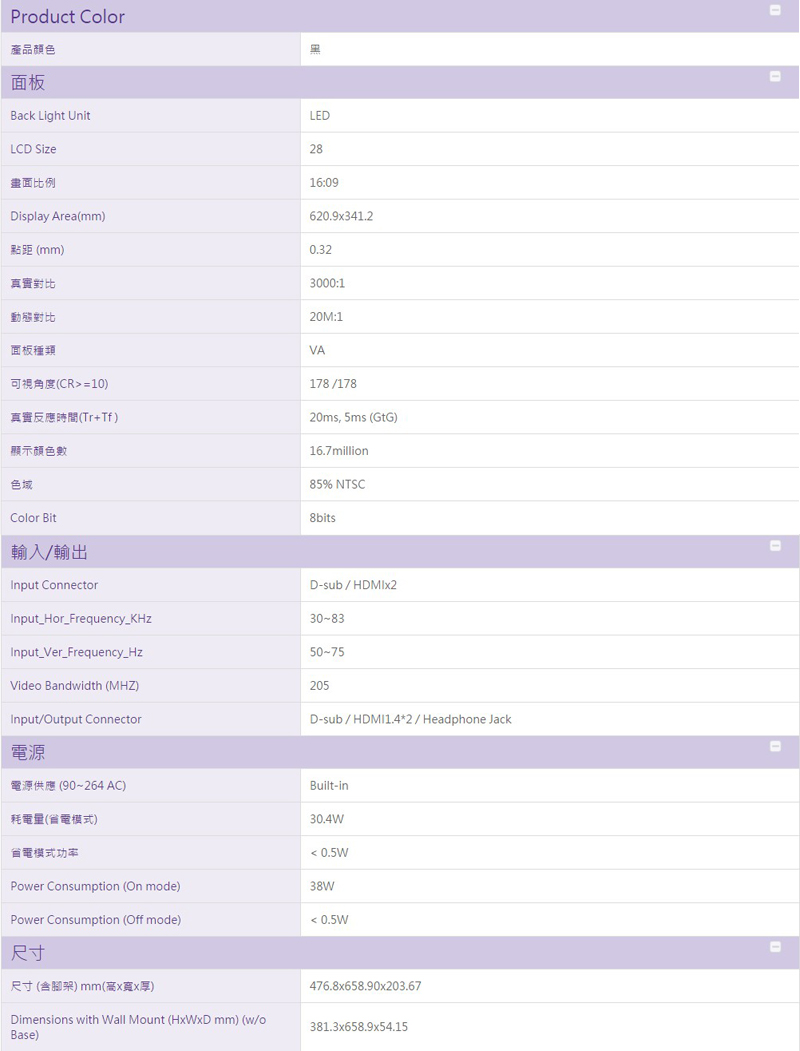The height and width of the screenshot is (1051, 800).
Task: Click the 3000:1 contrast ratio value
Action: (x=328, y=283)
